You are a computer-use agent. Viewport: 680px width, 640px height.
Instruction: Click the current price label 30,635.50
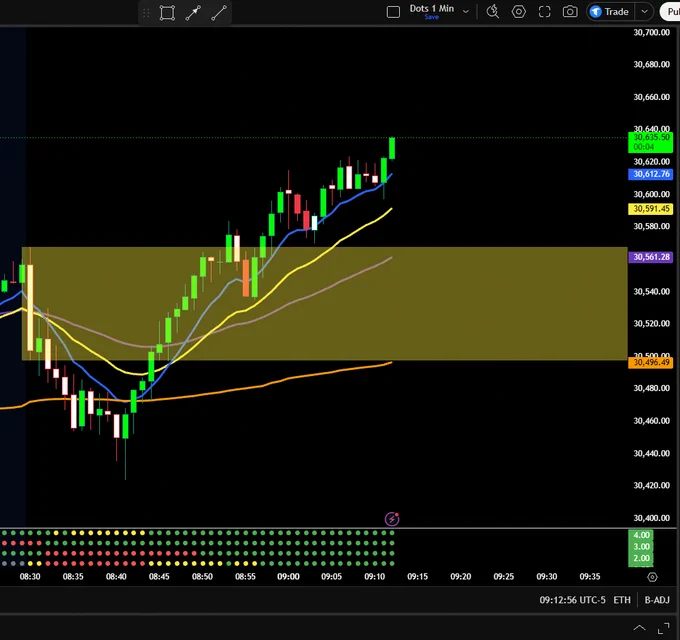pos(651,142)
